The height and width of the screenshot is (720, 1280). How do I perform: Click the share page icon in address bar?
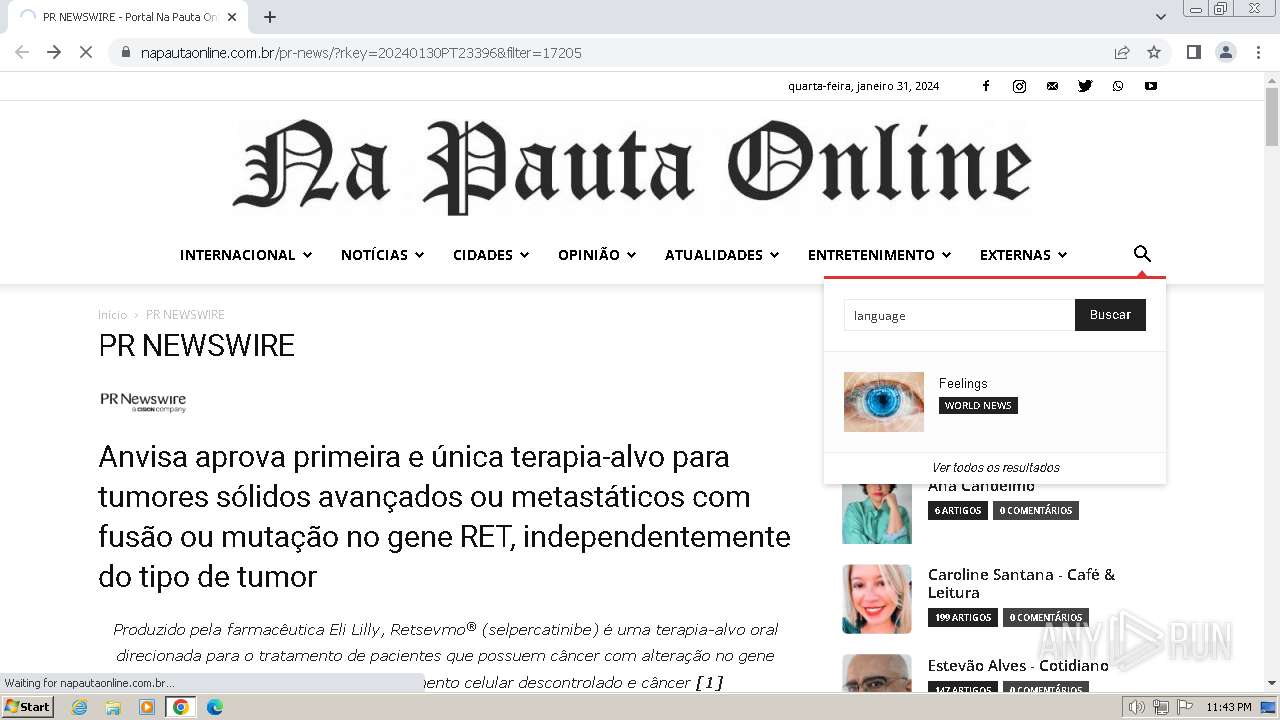[1122, 52]
